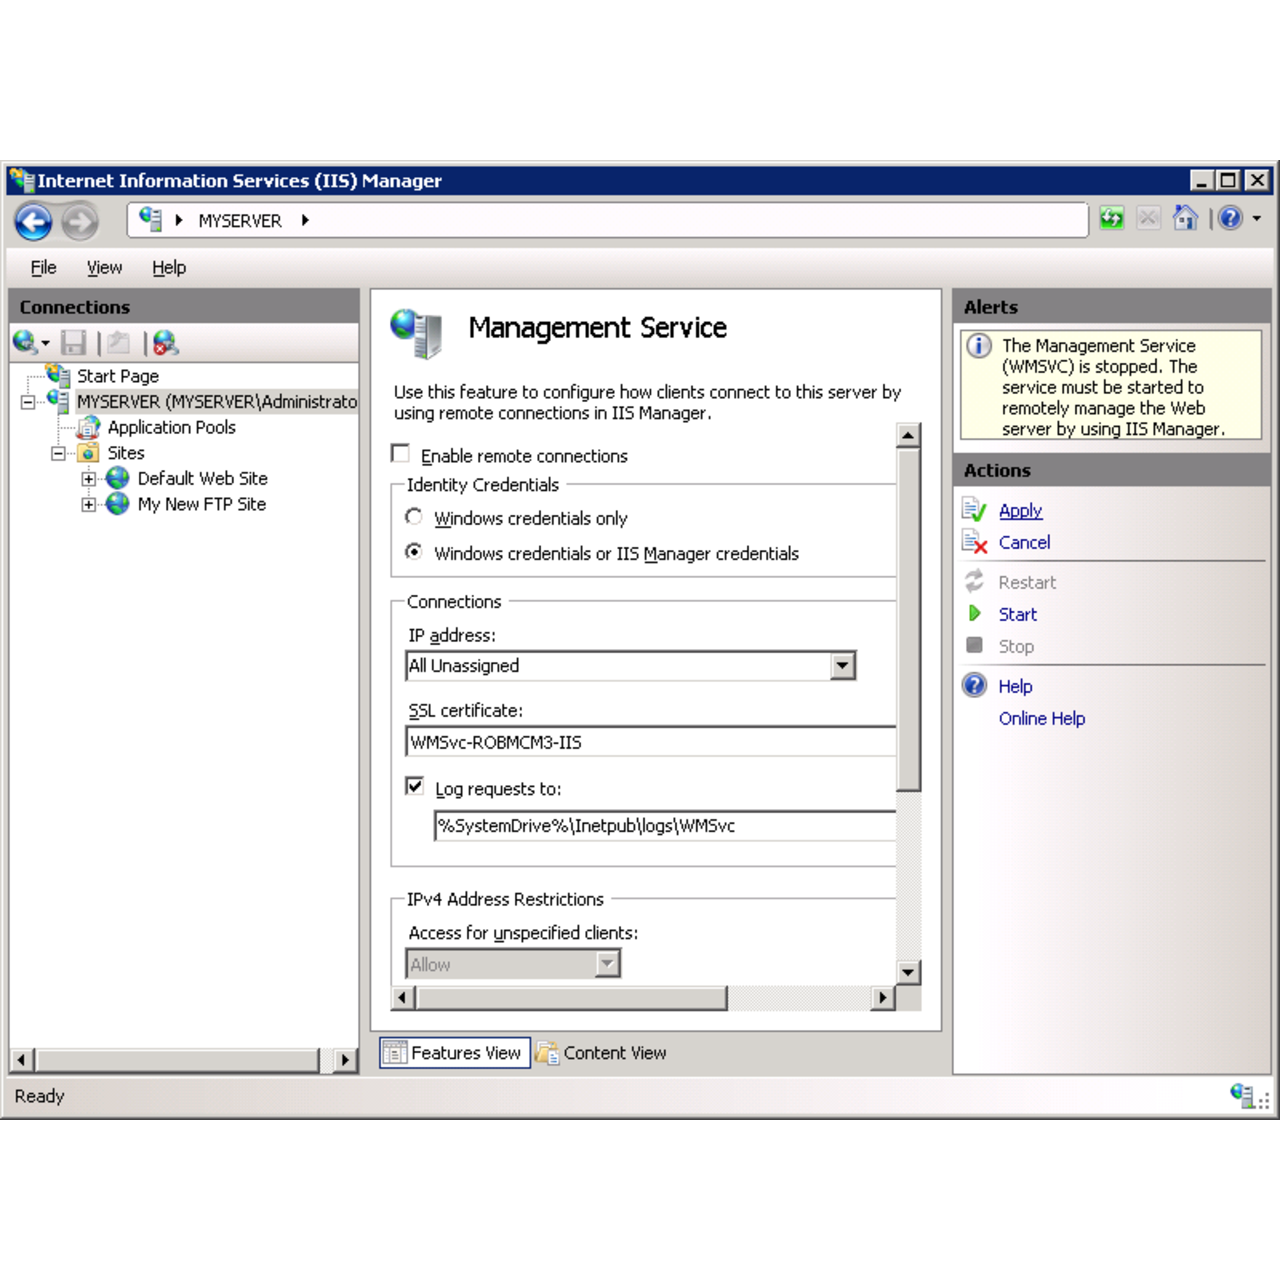Click the Apply link in Actions
The image size is (1280, 1280).
1020,510
